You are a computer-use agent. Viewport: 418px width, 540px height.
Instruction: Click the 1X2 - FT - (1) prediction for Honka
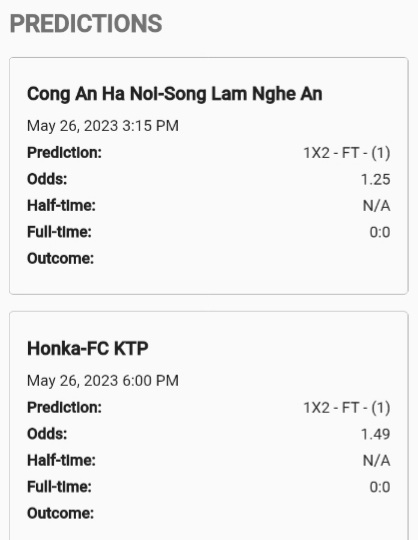[347, 408]
